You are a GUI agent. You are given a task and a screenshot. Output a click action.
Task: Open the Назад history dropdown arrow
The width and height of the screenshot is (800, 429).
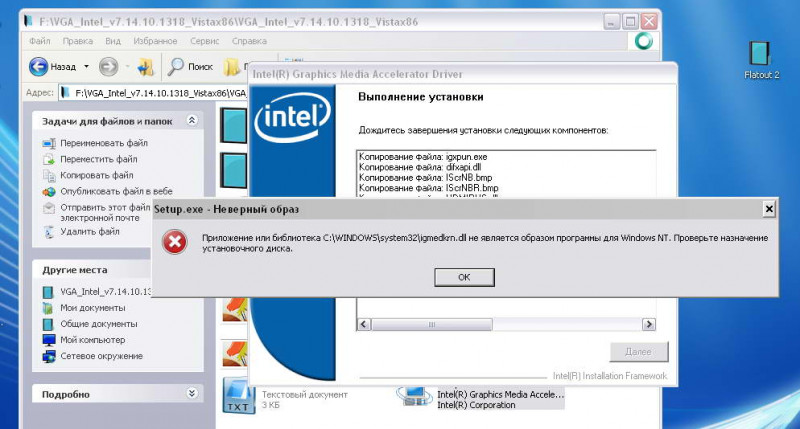[x=86, y=66]
